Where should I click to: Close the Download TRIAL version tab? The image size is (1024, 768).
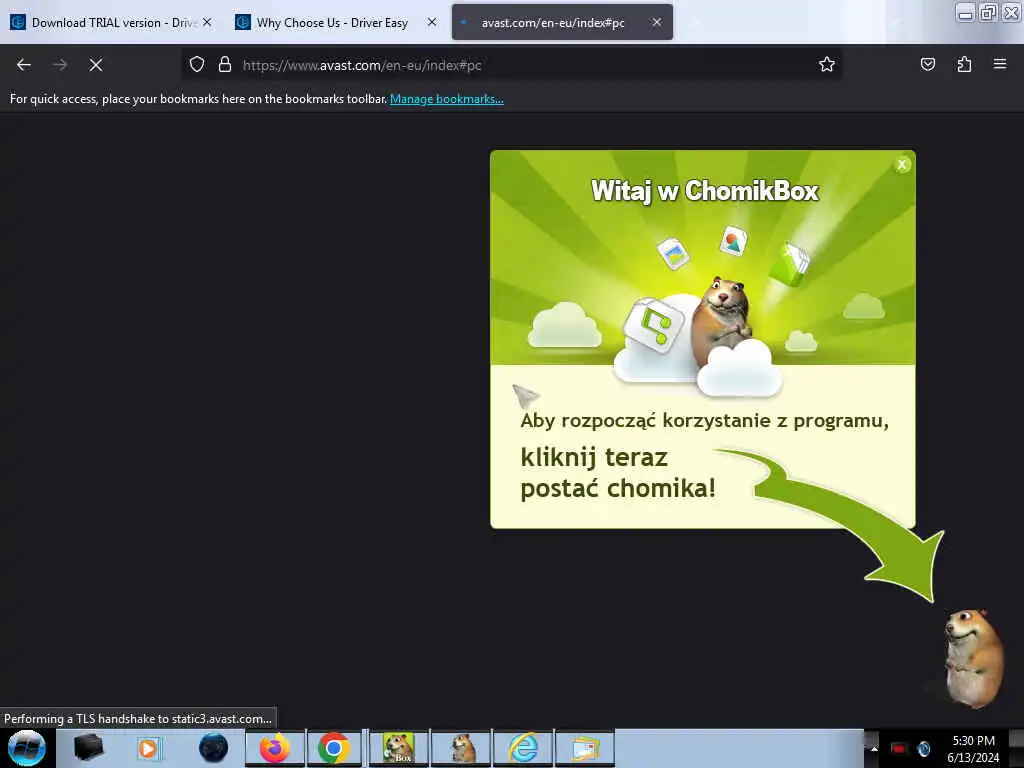[x=207, y=22]
